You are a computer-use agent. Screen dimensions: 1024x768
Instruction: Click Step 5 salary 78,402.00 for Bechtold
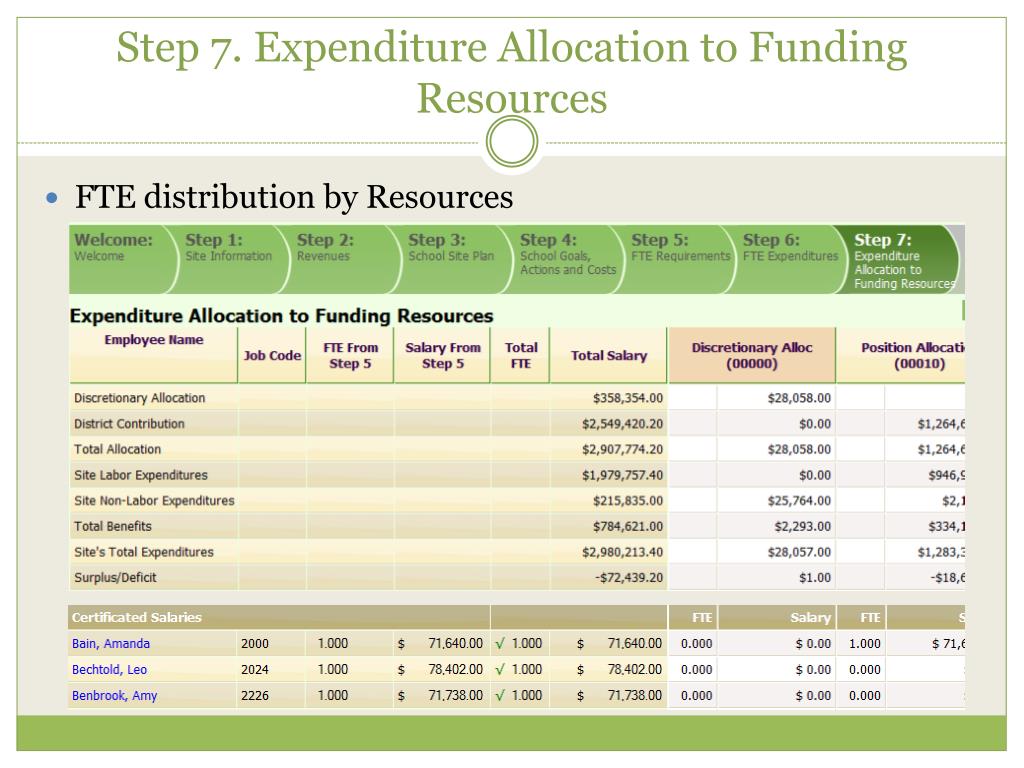(455, 669)
